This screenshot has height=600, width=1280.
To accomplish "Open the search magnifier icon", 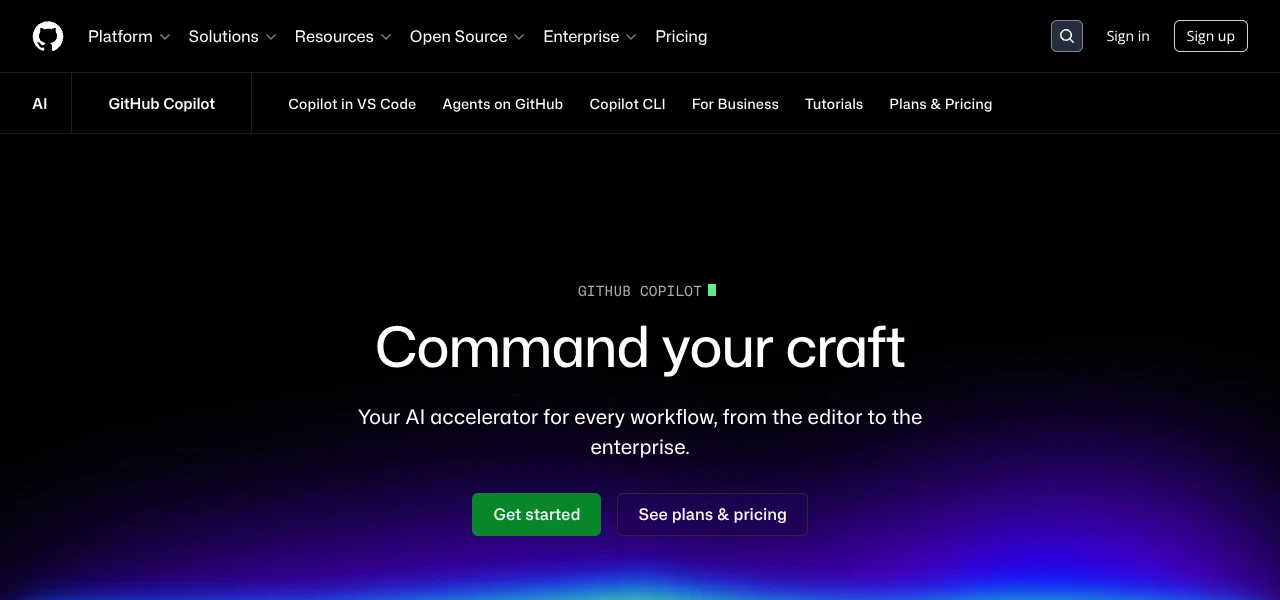I will pos(1067,36).
